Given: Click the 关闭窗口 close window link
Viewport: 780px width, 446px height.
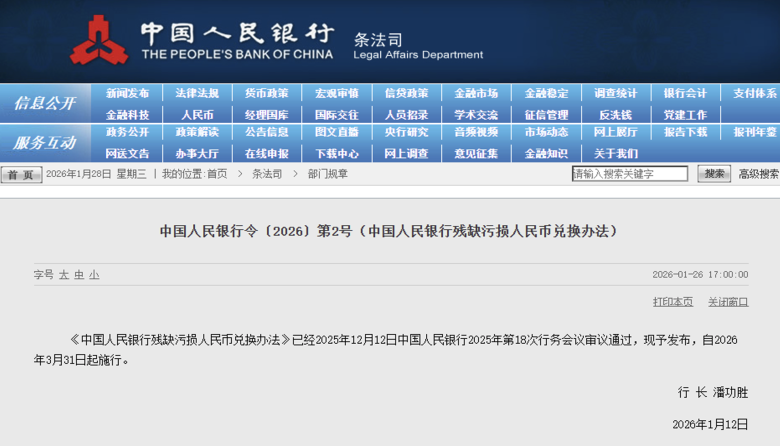Looking at the screenshot, I should [x=728, y=302].
